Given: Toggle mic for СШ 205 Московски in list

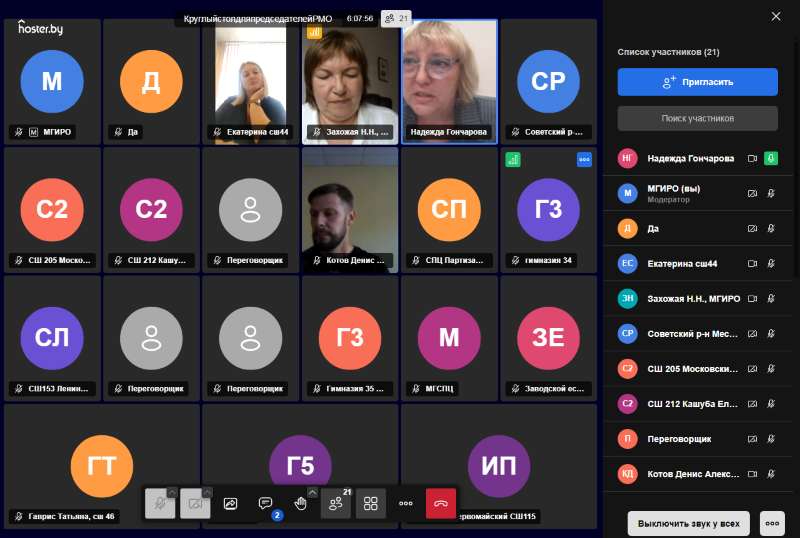Looking at the screenshot, I should pos(771,369).
